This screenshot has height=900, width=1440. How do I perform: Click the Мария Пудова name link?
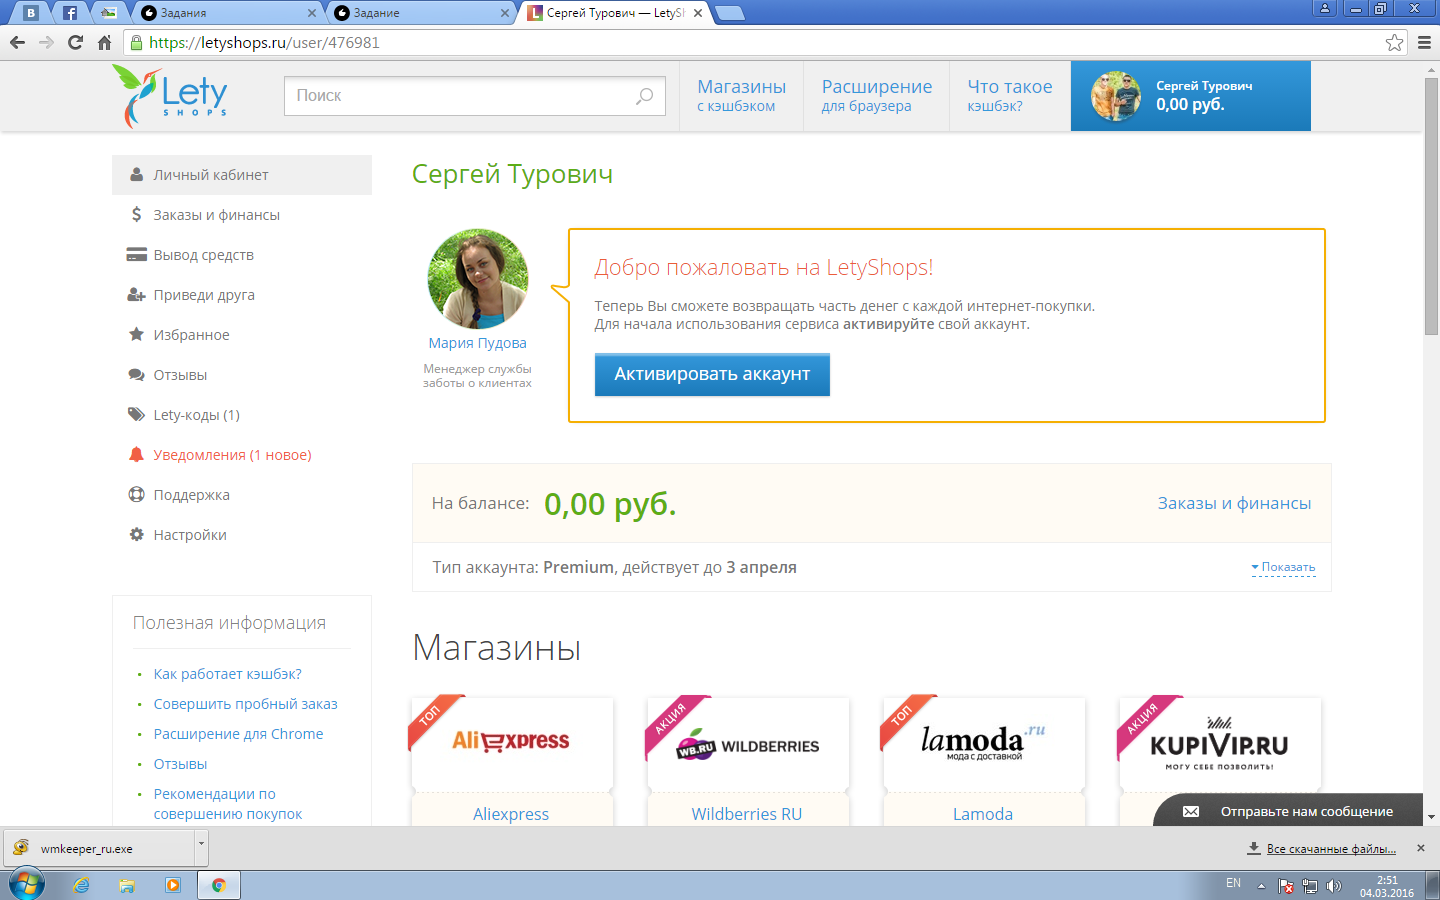(478, 343)
